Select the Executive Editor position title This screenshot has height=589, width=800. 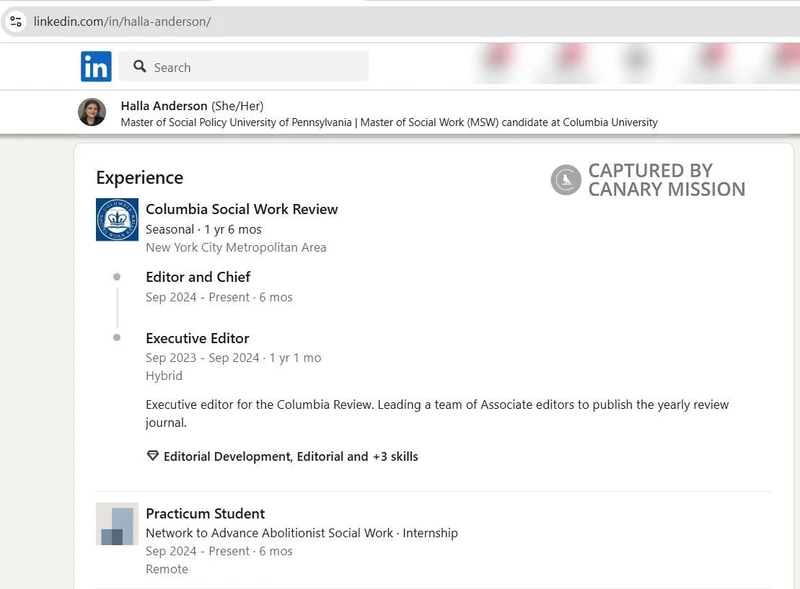pos(197,338)
